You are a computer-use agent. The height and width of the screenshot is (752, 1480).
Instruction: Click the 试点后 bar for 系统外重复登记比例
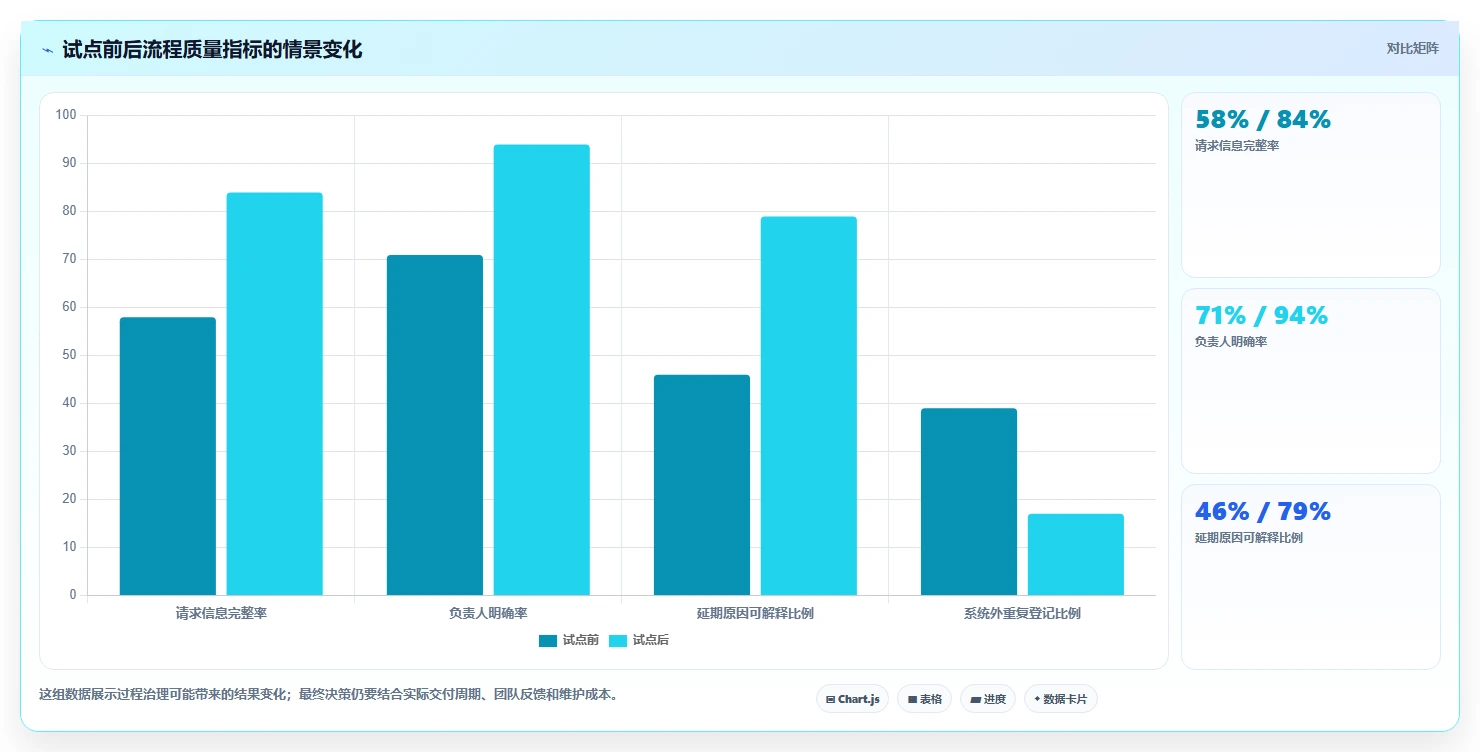(1076, 555)
